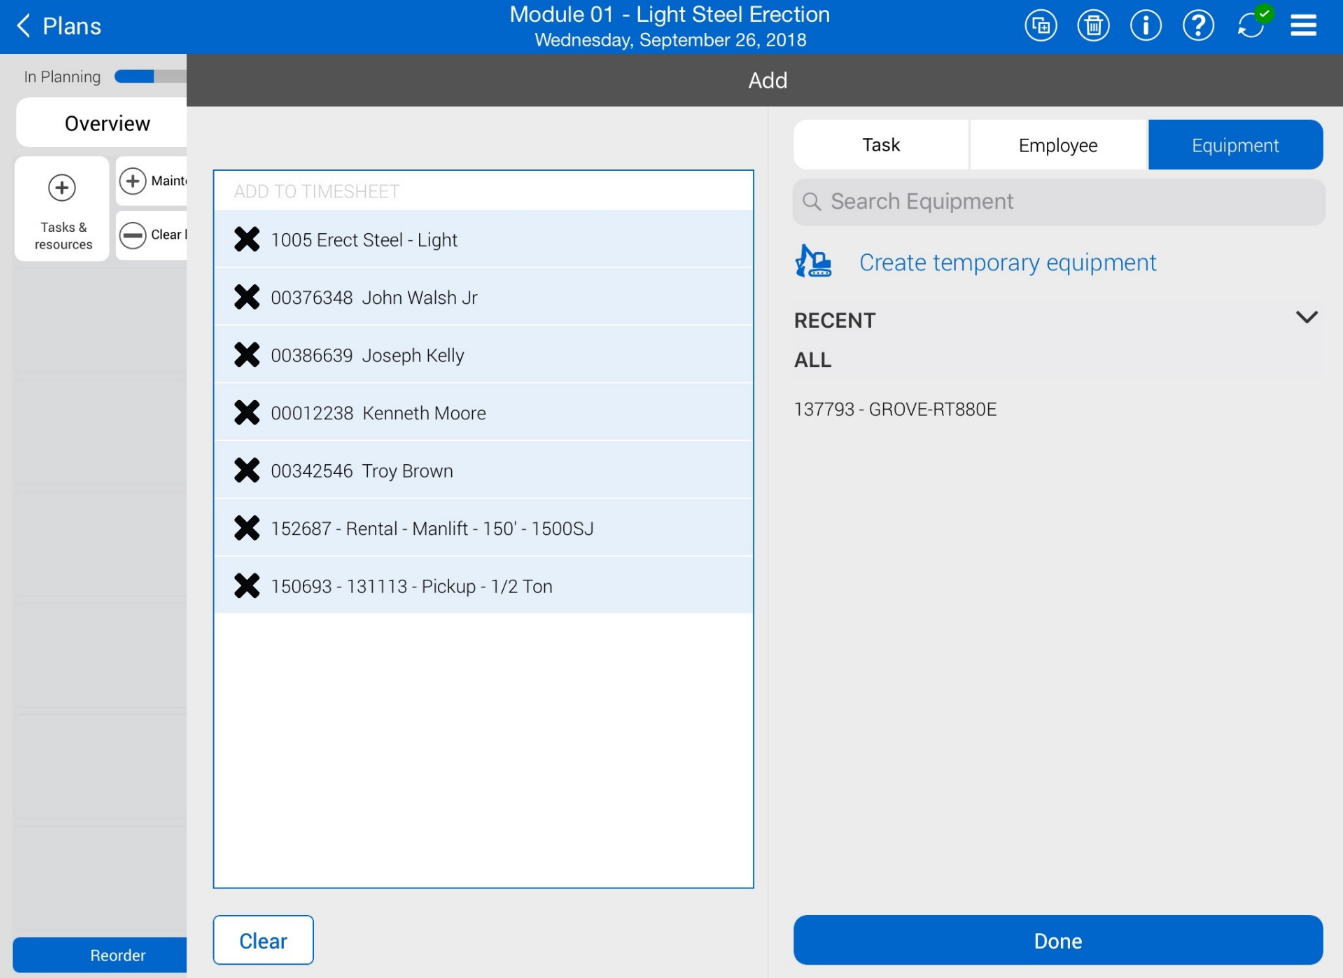Click the sync status icon

point(1251,25)
